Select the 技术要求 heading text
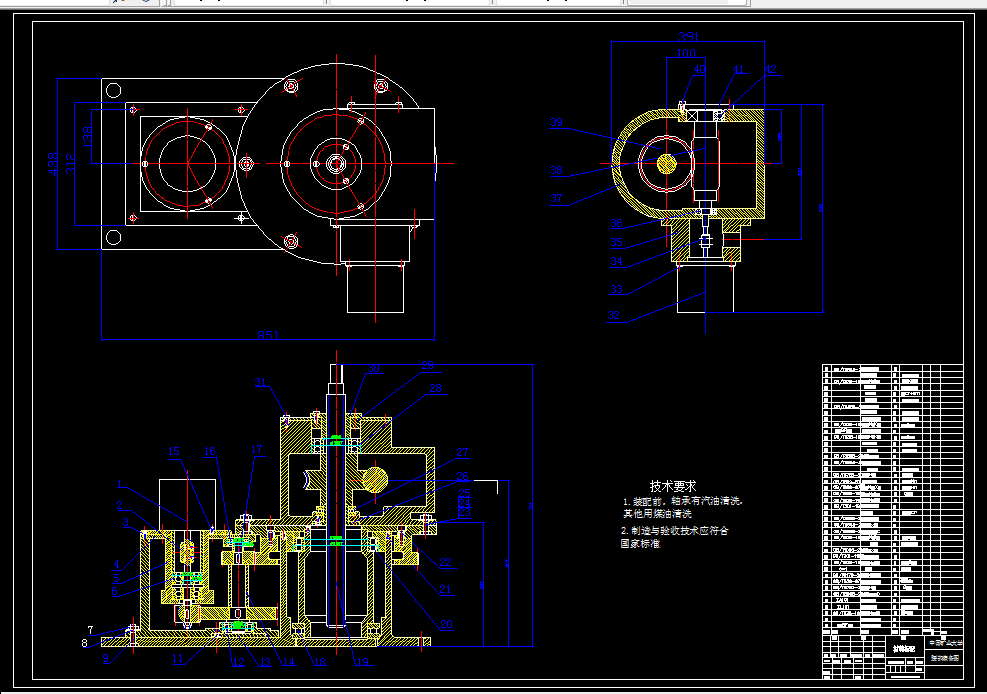The height and width of the screenshot is (694, 987). click(673, 486)
